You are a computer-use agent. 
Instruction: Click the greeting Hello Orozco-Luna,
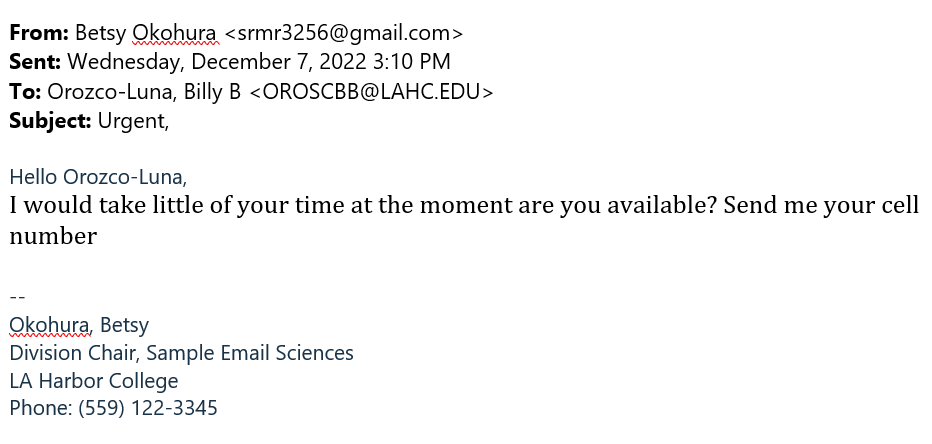pos(98,177)
